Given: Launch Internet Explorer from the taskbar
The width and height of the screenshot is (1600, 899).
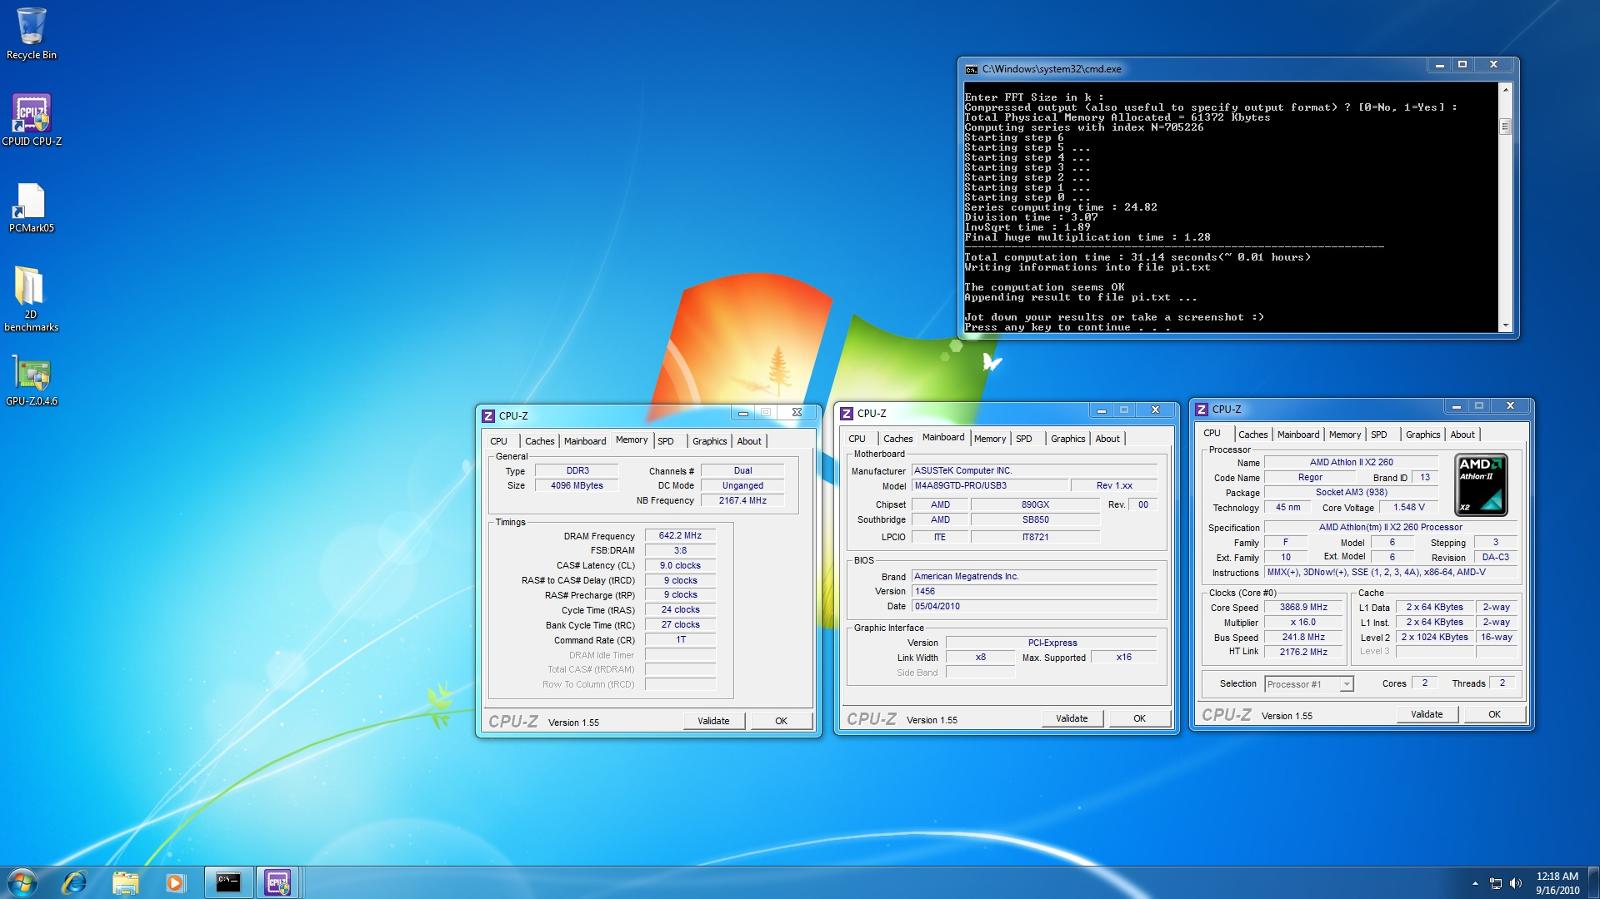Looking at the screenshot, I should point(74,882).
